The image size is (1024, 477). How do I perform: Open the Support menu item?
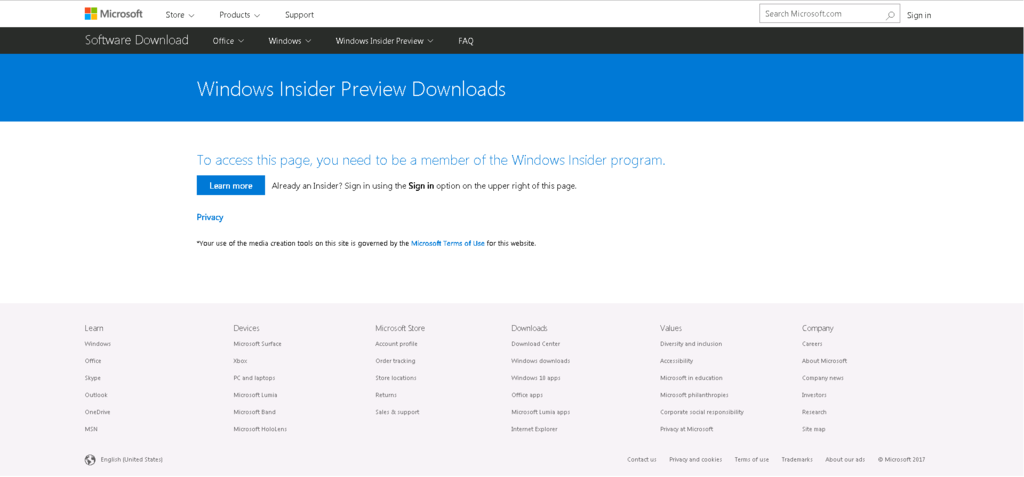[299, 14]
